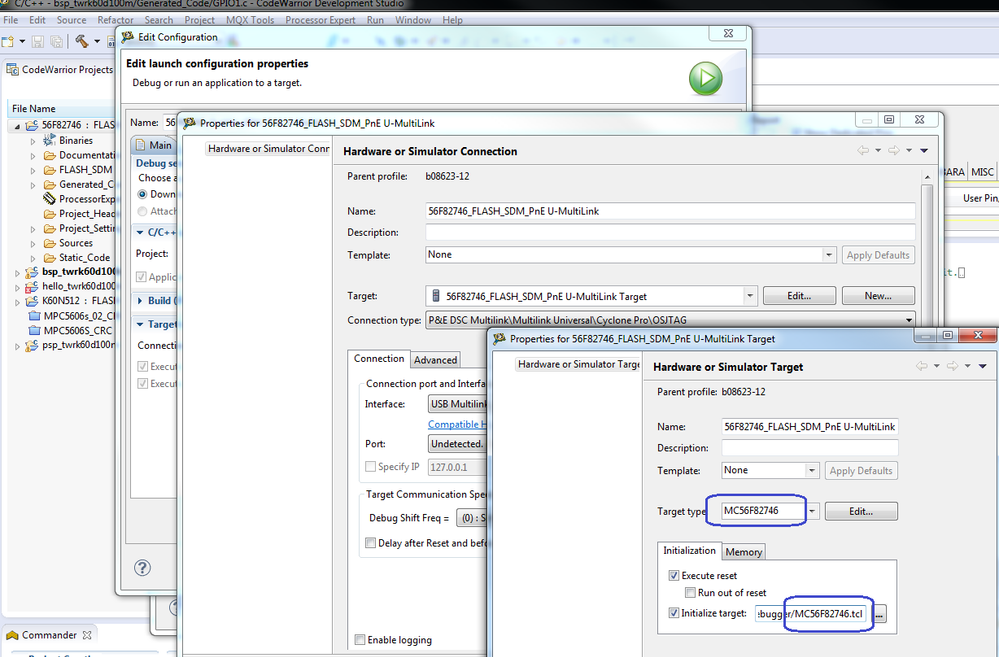Click the forward navigation arrow in Connection properties
The height and width of the screenshot is (657, 999).
coord(894,150)
